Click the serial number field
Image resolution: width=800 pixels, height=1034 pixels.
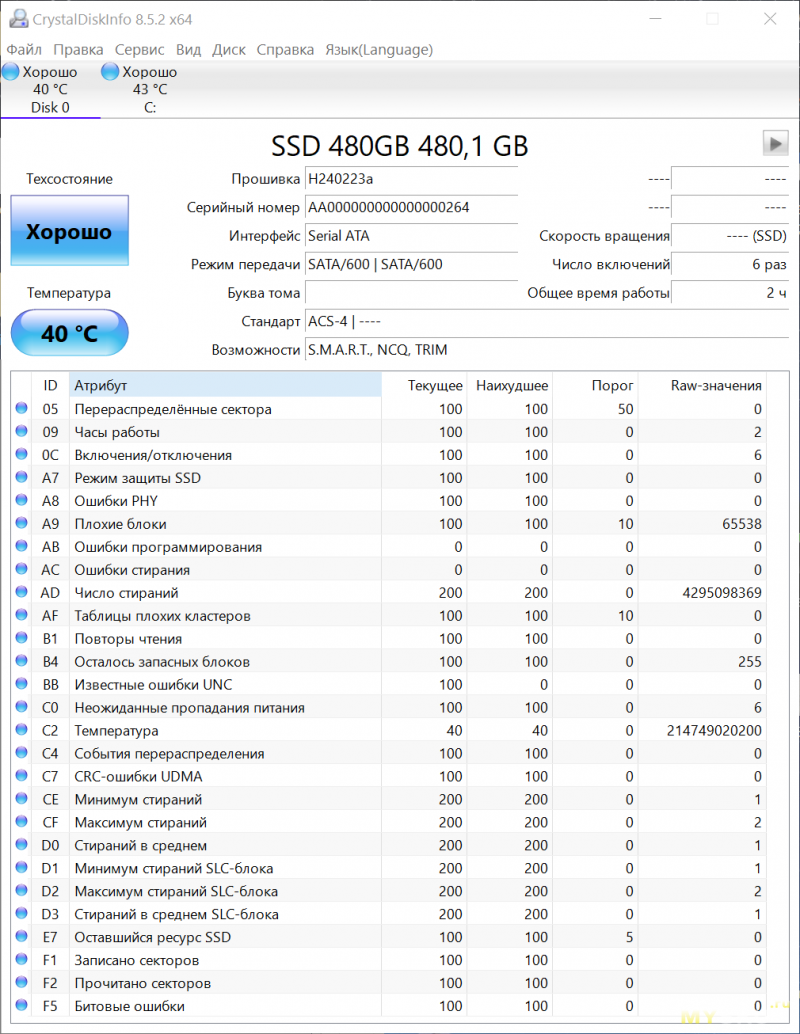coord(412,207)
